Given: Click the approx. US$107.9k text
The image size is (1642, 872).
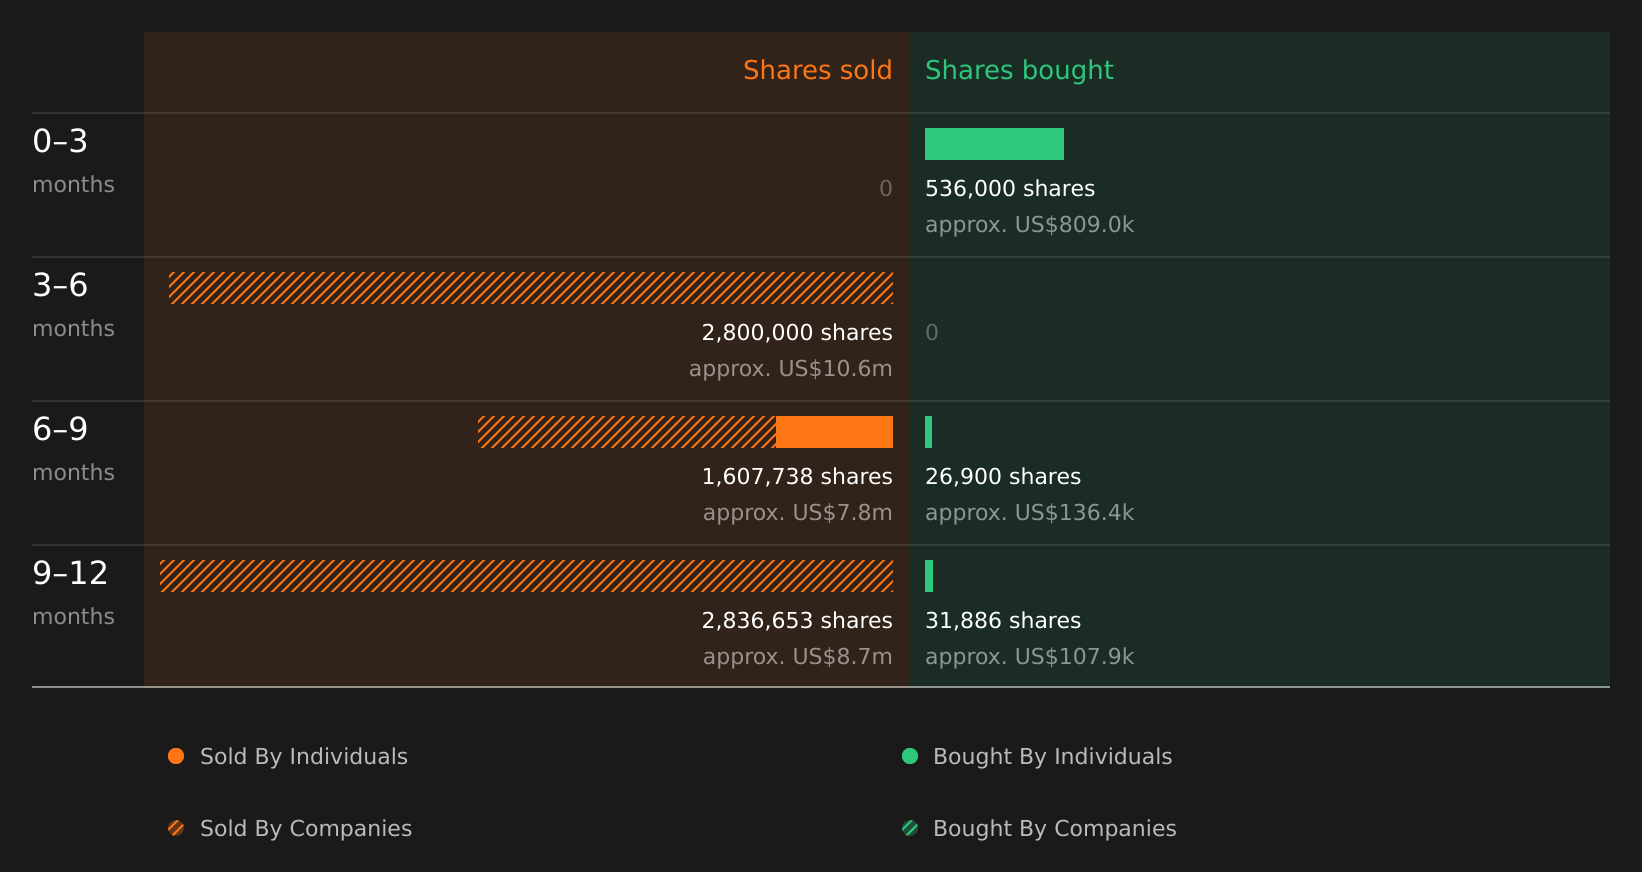Looking at the screenshot, I should click(x=1030, y=657).
